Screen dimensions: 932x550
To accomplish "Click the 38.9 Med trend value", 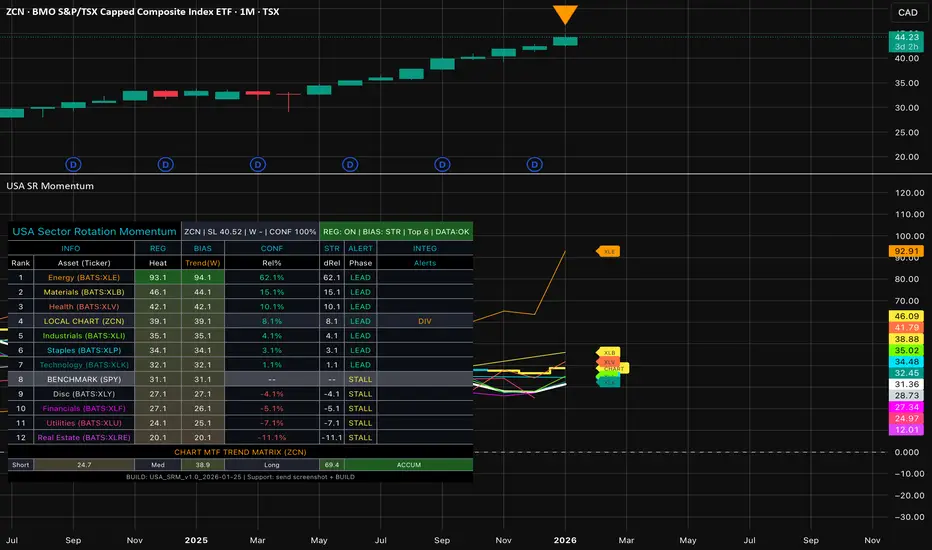I will tap(203, 465).
